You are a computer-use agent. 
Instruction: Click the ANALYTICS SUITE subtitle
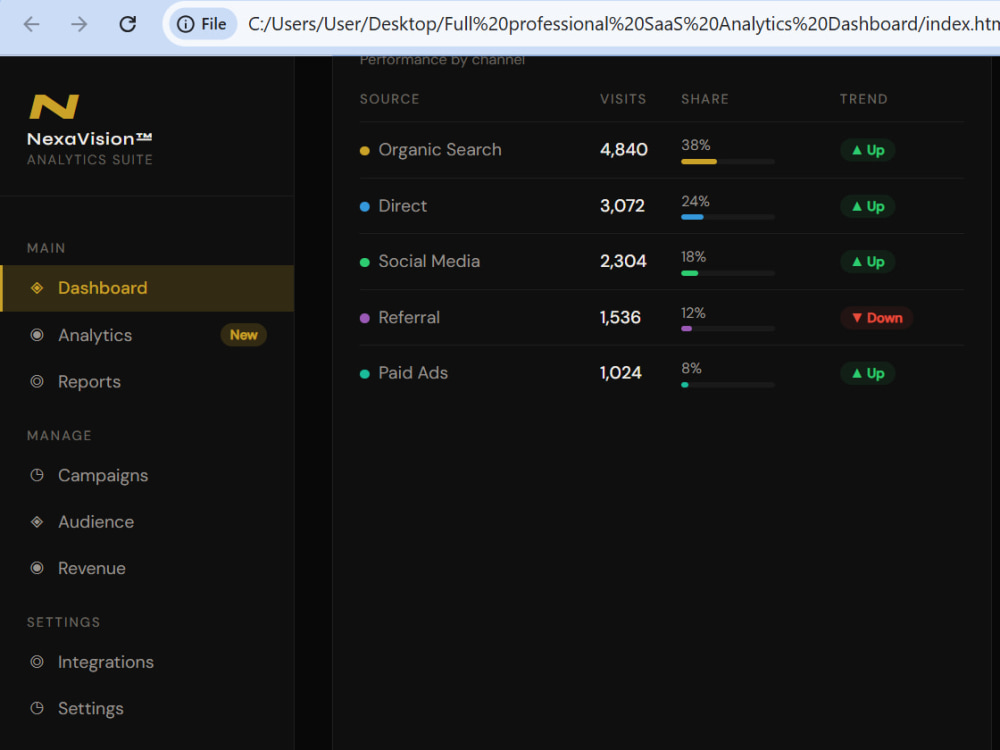(90, 160)
